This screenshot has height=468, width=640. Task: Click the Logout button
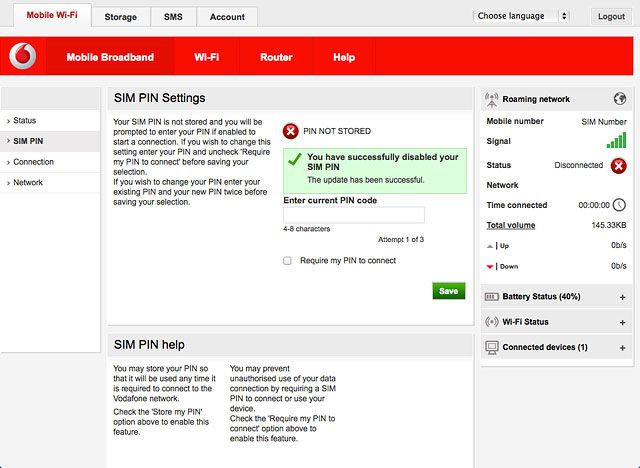pos(611,16)
